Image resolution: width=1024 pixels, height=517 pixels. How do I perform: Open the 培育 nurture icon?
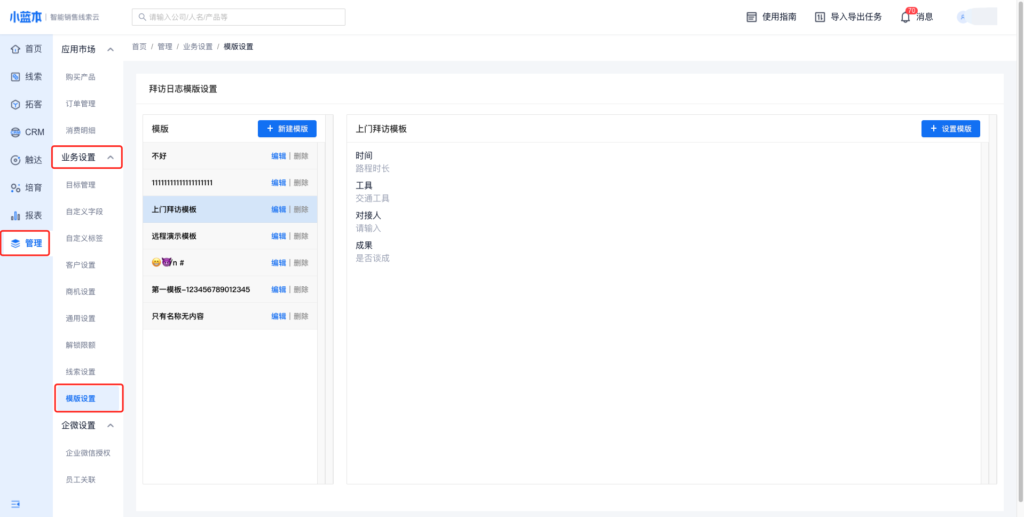[15, 188]
